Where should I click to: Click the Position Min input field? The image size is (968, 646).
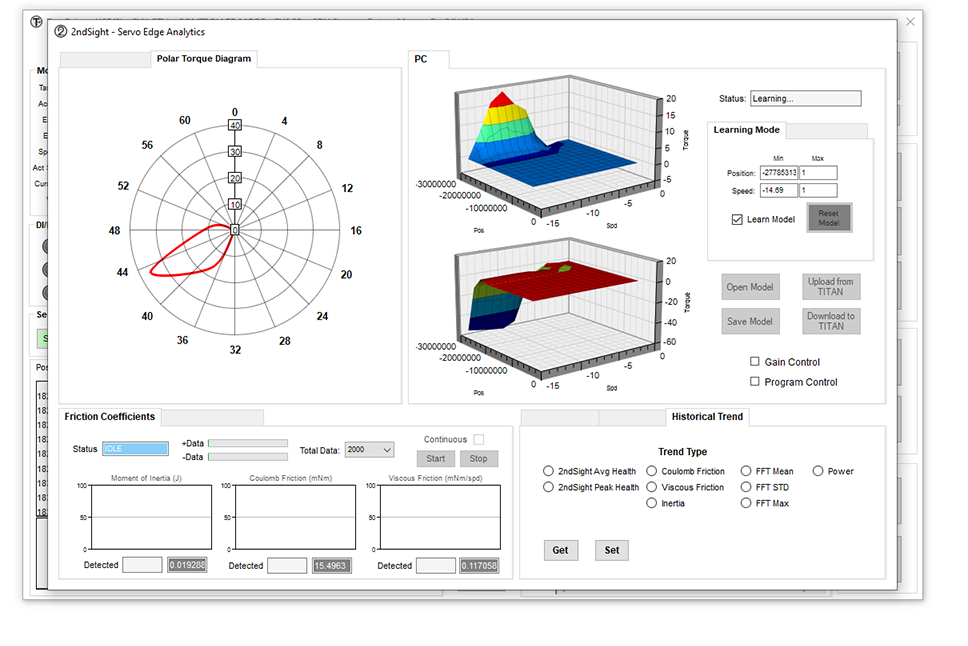778,173
